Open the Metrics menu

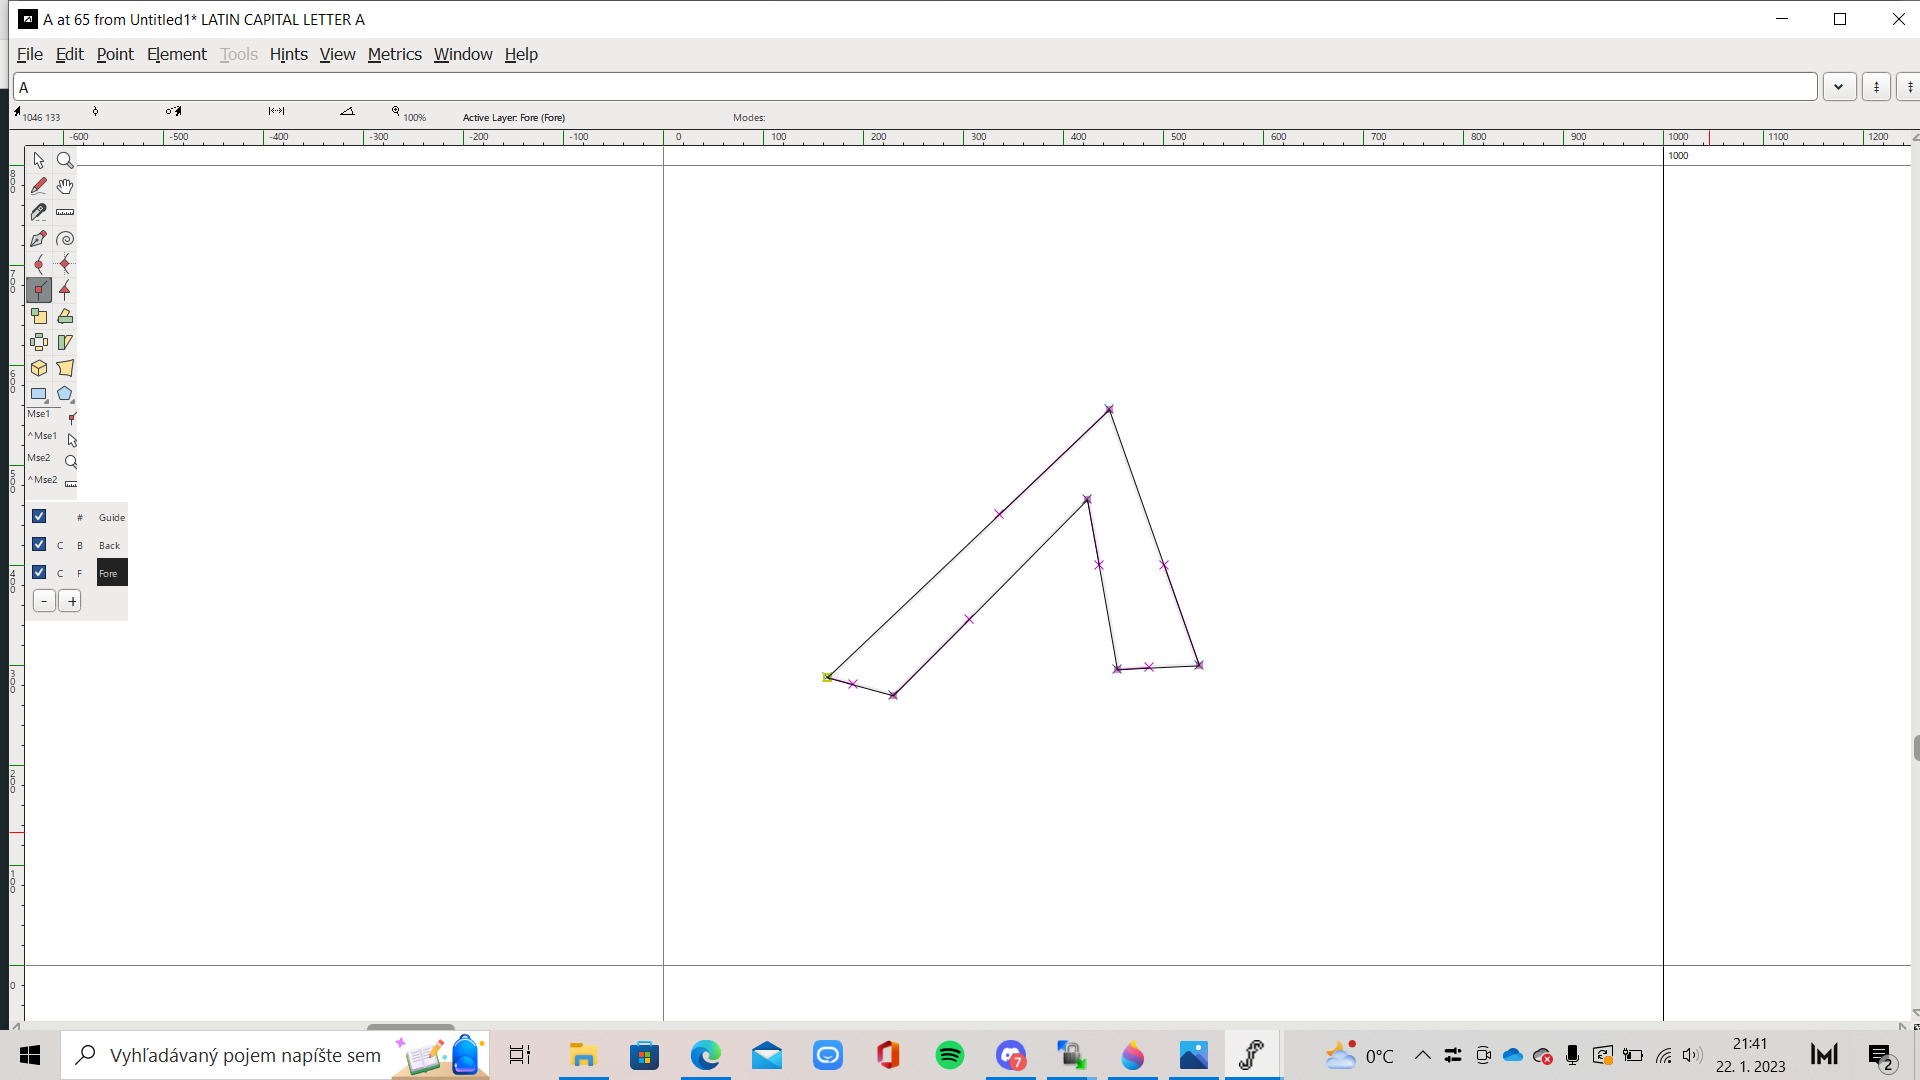(x=394, y=54)
